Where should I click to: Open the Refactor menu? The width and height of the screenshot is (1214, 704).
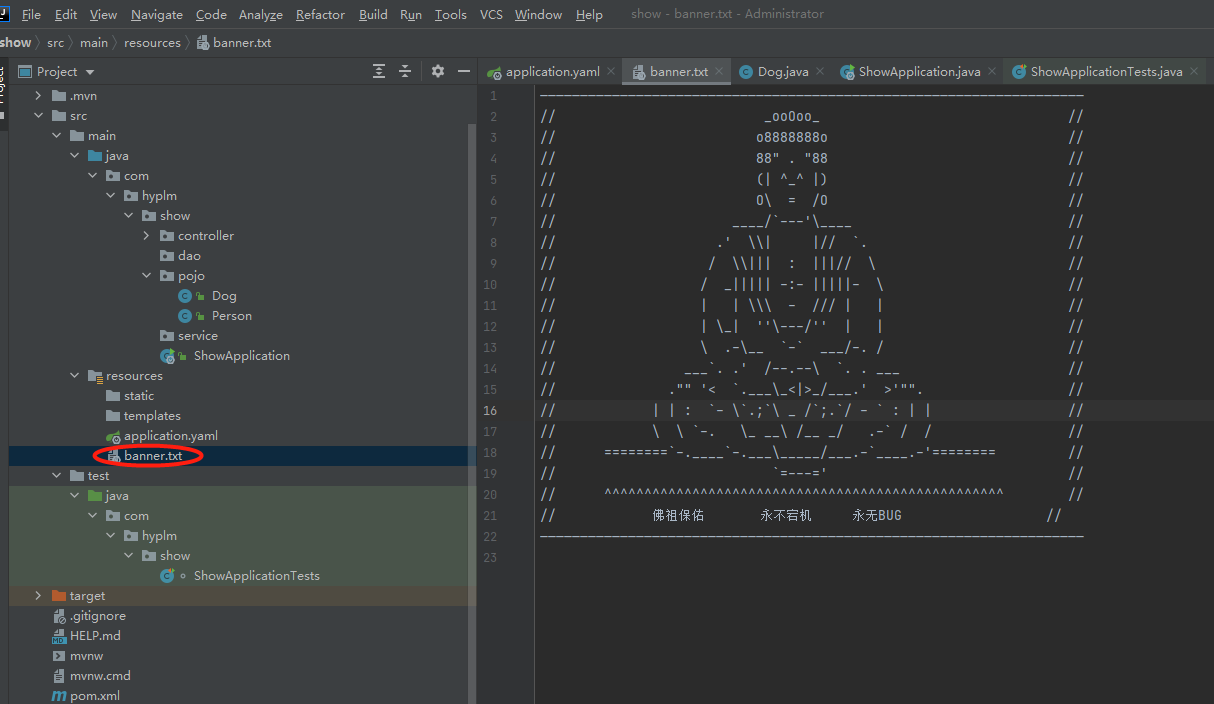[x=320, y=14]
